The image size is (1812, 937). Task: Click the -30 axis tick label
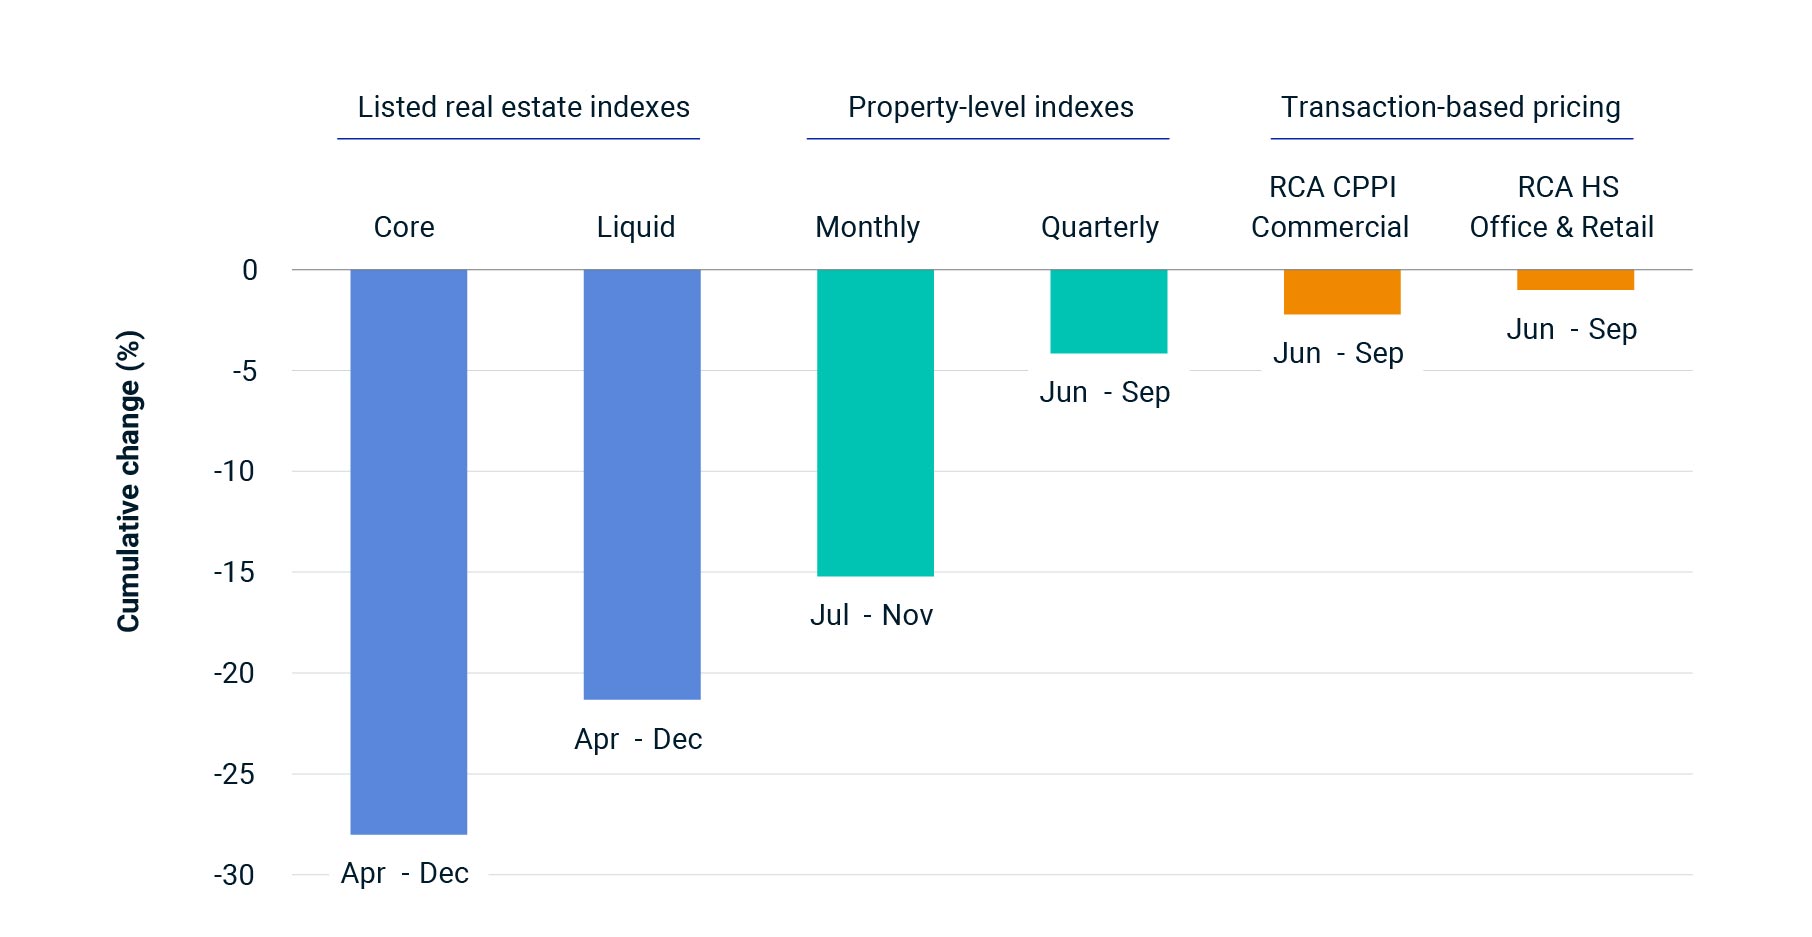pos(234,875)
